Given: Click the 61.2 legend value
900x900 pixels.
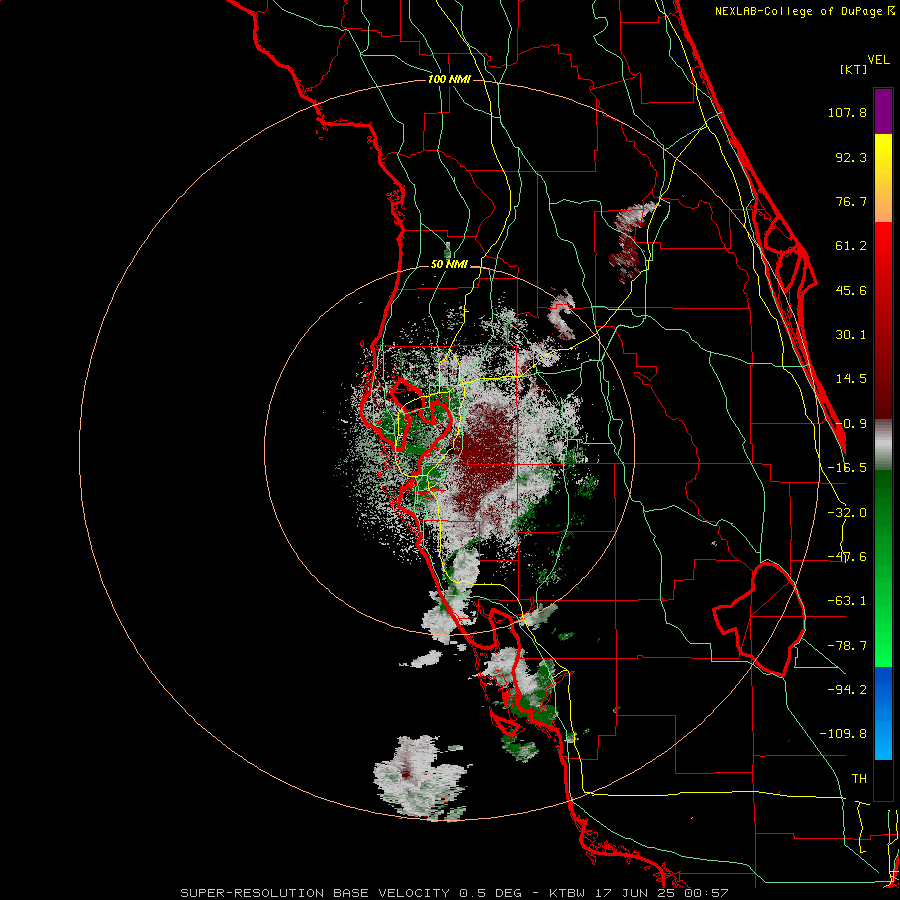Looking at the screenshot, I should tap(851, 246).
